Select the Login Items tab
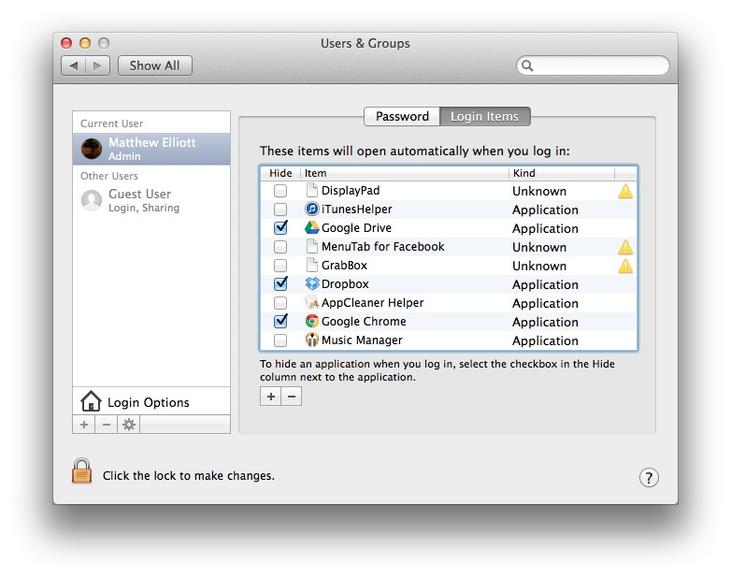The height and width of the screenshot is (578, 731). click(x=484, y=116)
